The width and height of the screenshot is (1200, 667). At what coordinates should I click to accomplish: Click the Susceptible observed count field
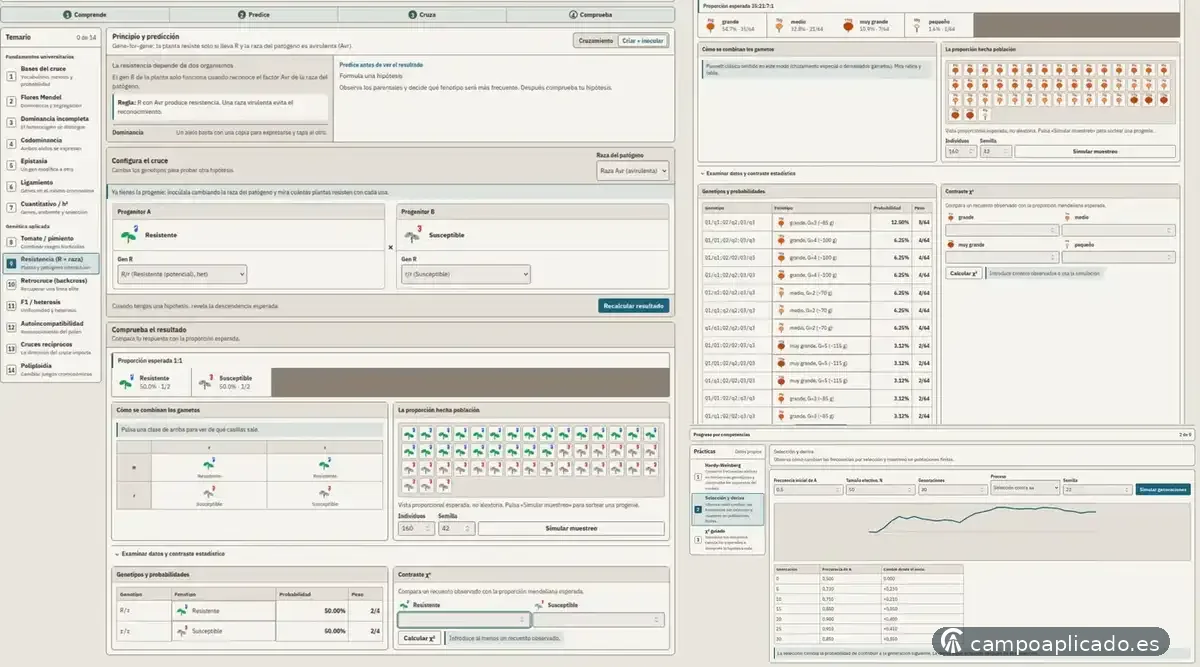599,620
